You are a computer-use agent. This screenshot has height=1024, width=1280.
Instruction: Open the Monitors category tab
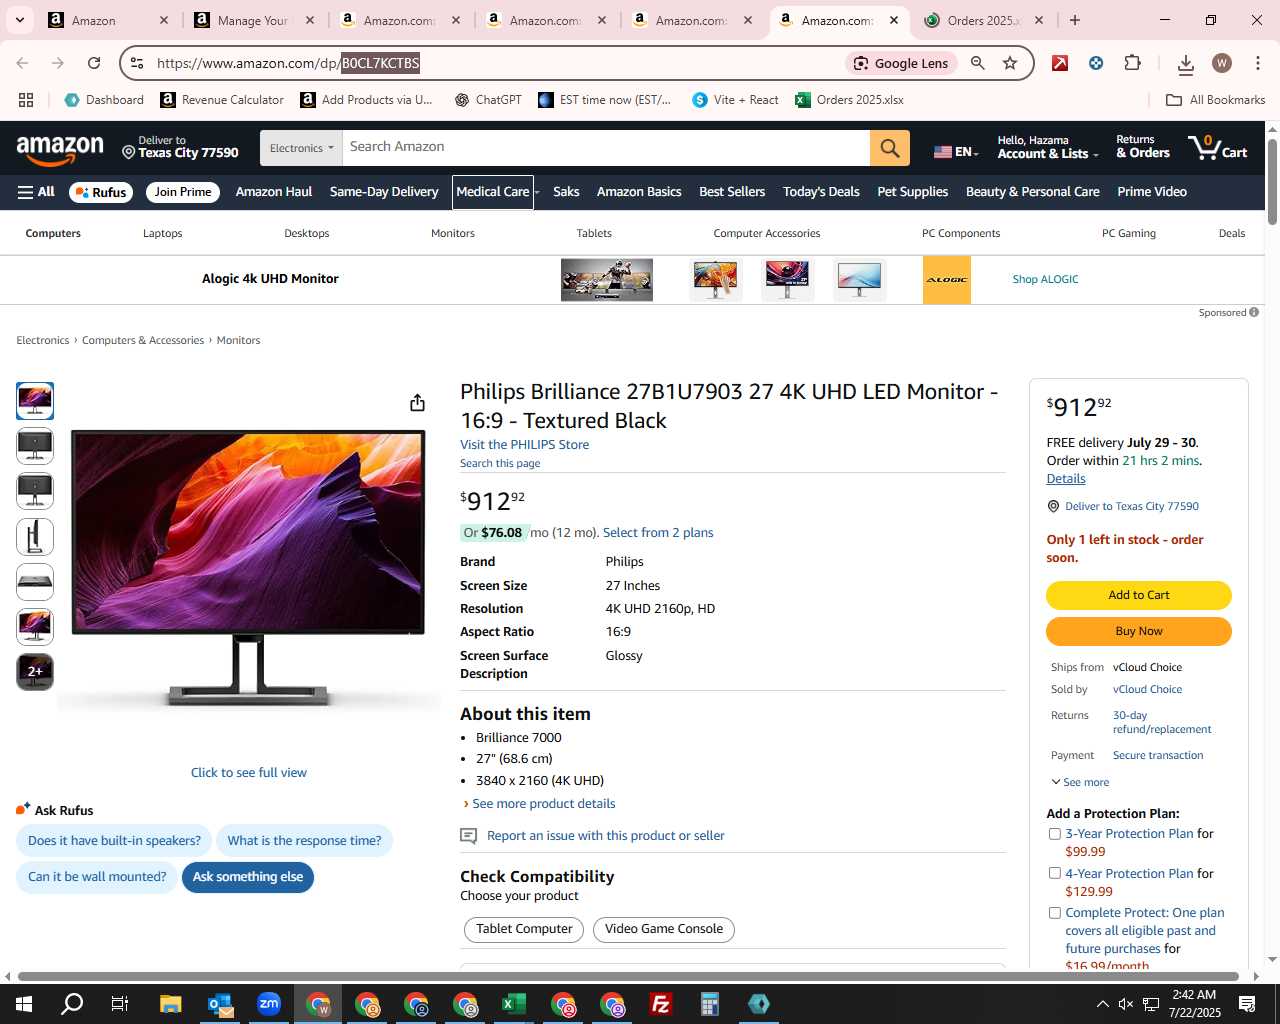tap(453, 233)
